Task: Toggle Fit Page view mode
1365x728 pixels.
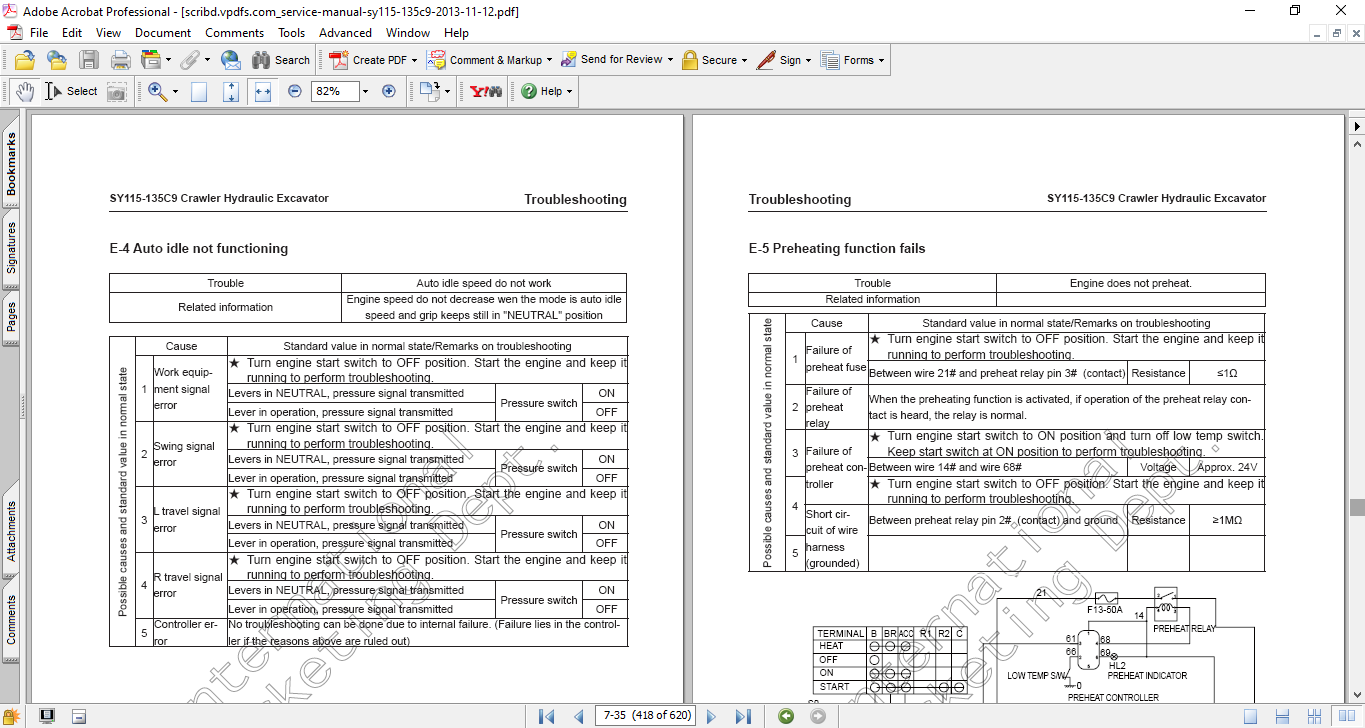Action: pyautogui.click(x=231, y=91)
